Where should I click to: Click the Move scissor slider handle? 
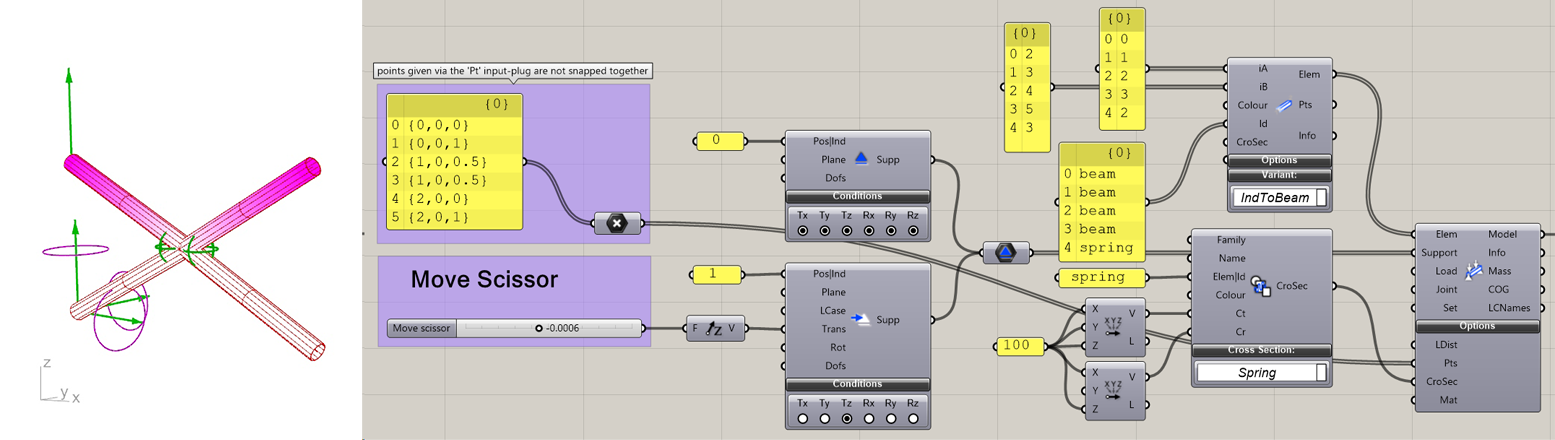[x=539, y=328]
